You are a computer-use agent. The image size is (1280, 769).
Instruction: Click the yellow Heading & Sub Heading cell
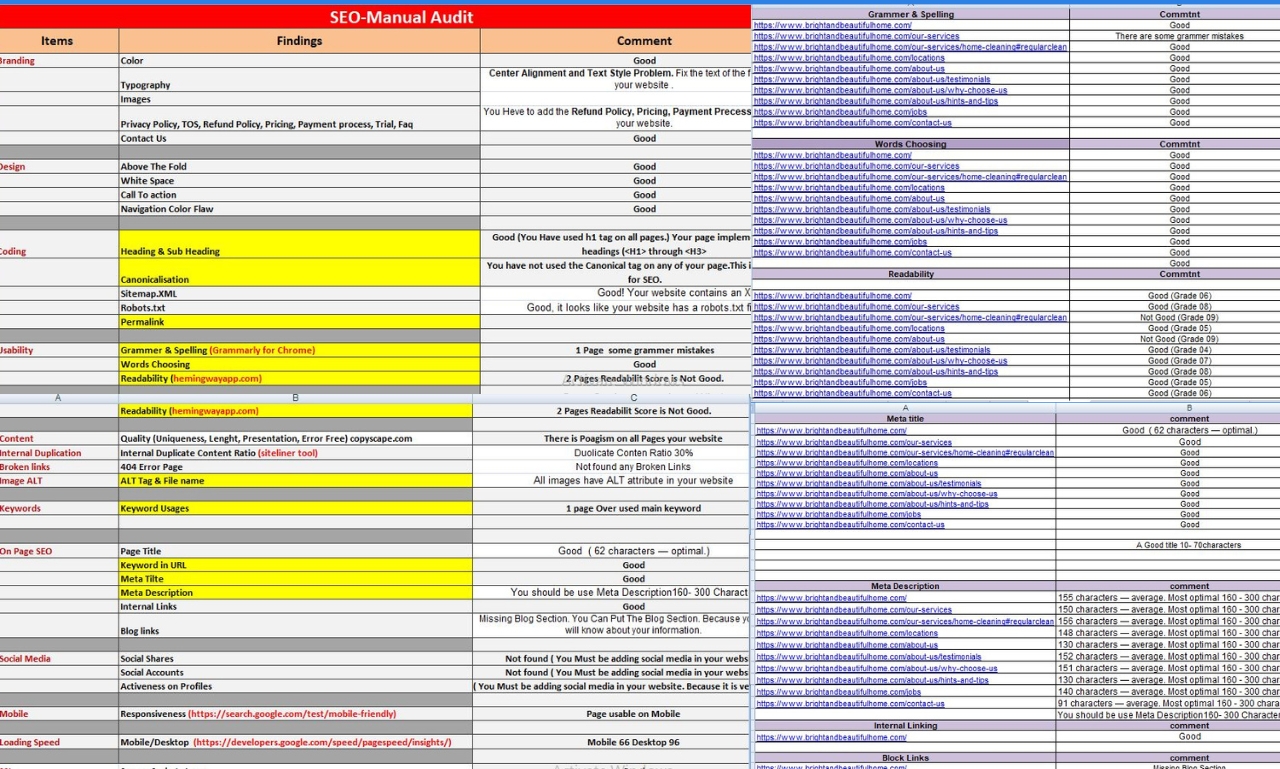click(x=298, y=251)
